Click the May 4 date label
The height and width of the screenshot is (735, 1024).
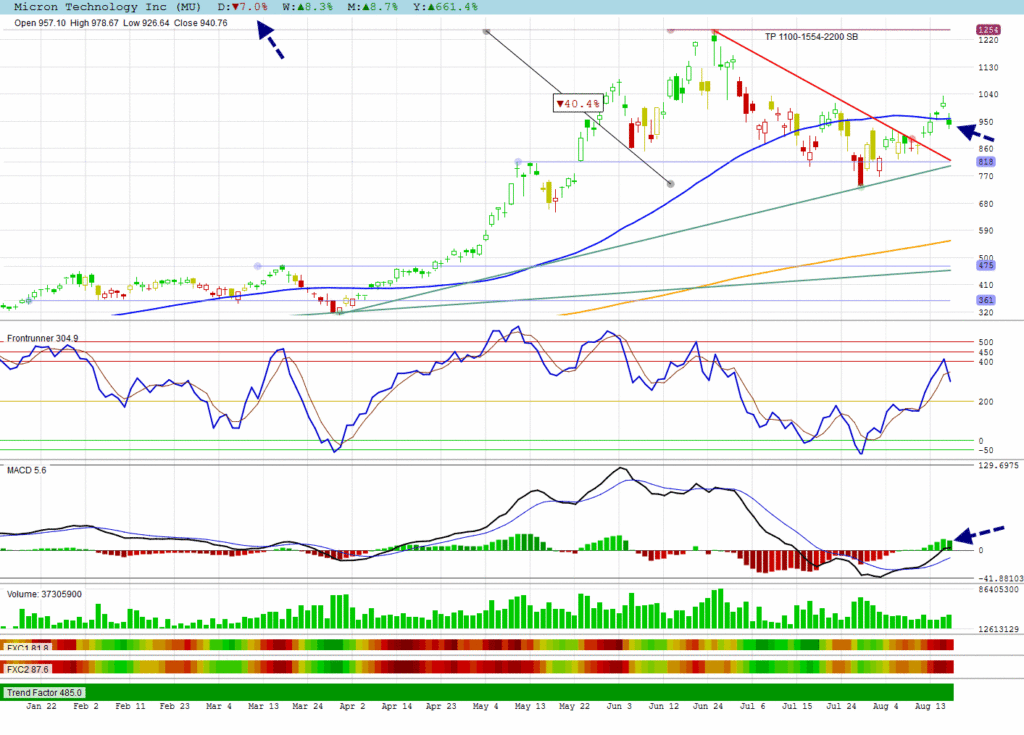point(485,706)
